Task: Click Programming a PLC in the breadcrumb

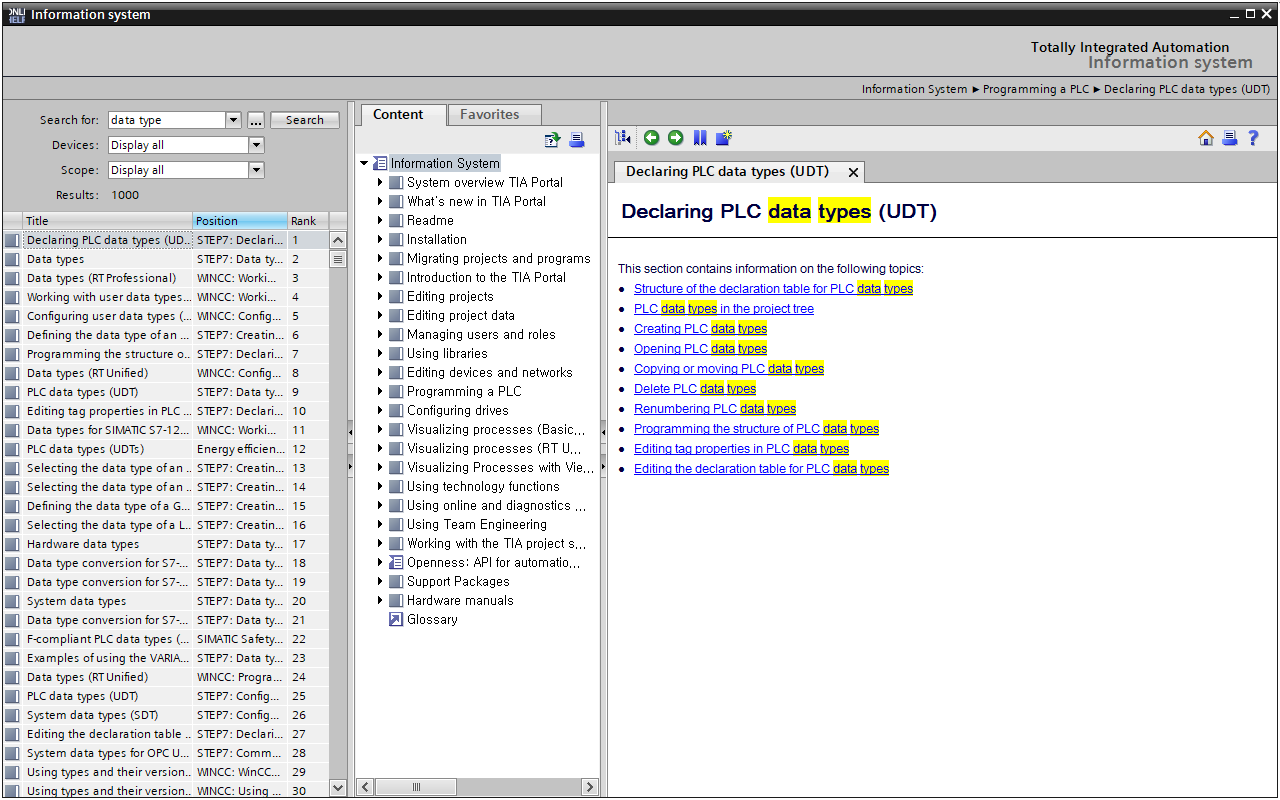Action: 1036,89
